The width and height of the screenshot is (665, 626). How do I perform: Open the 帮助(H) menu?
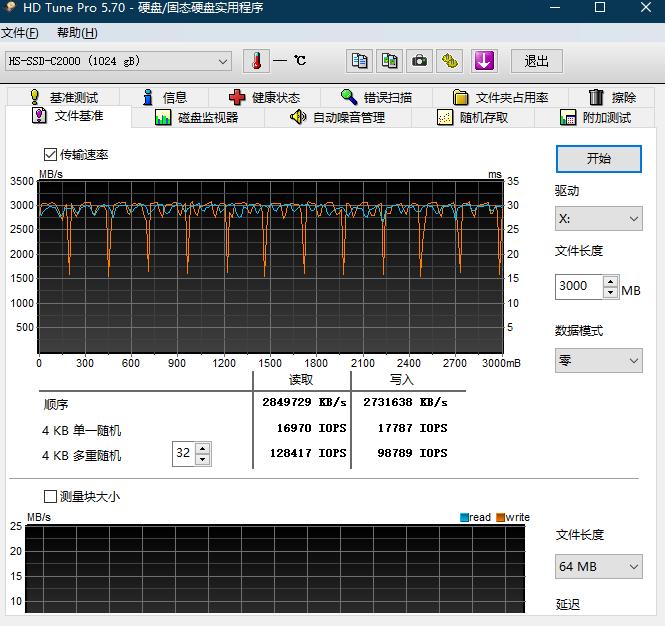77,33
